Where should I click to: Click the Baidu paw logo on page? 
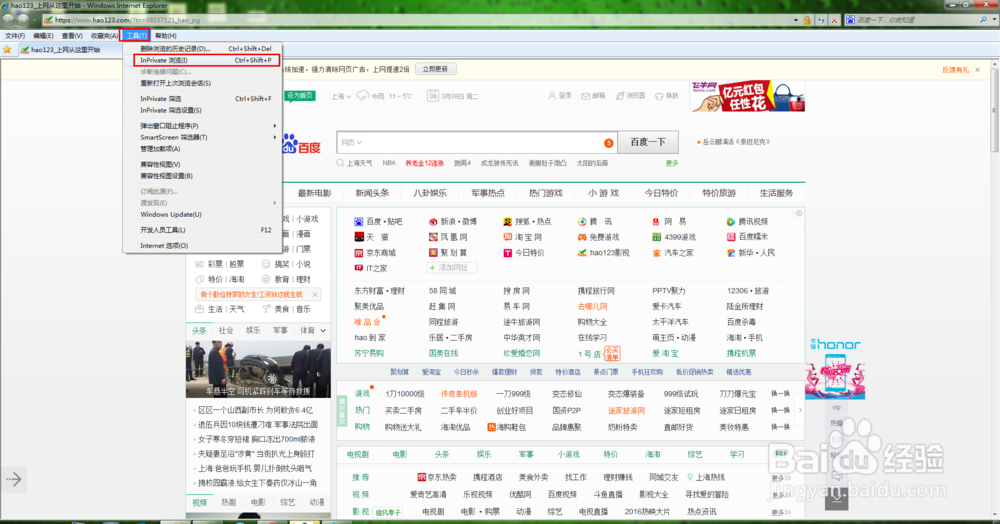tap(301, 143)
